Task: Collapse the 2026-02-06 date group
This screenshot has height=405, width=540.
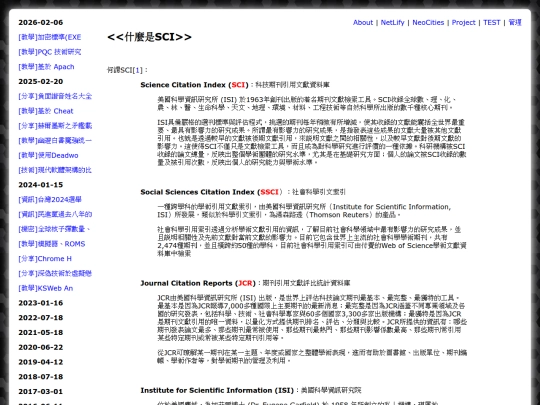Action: (41, 22)
